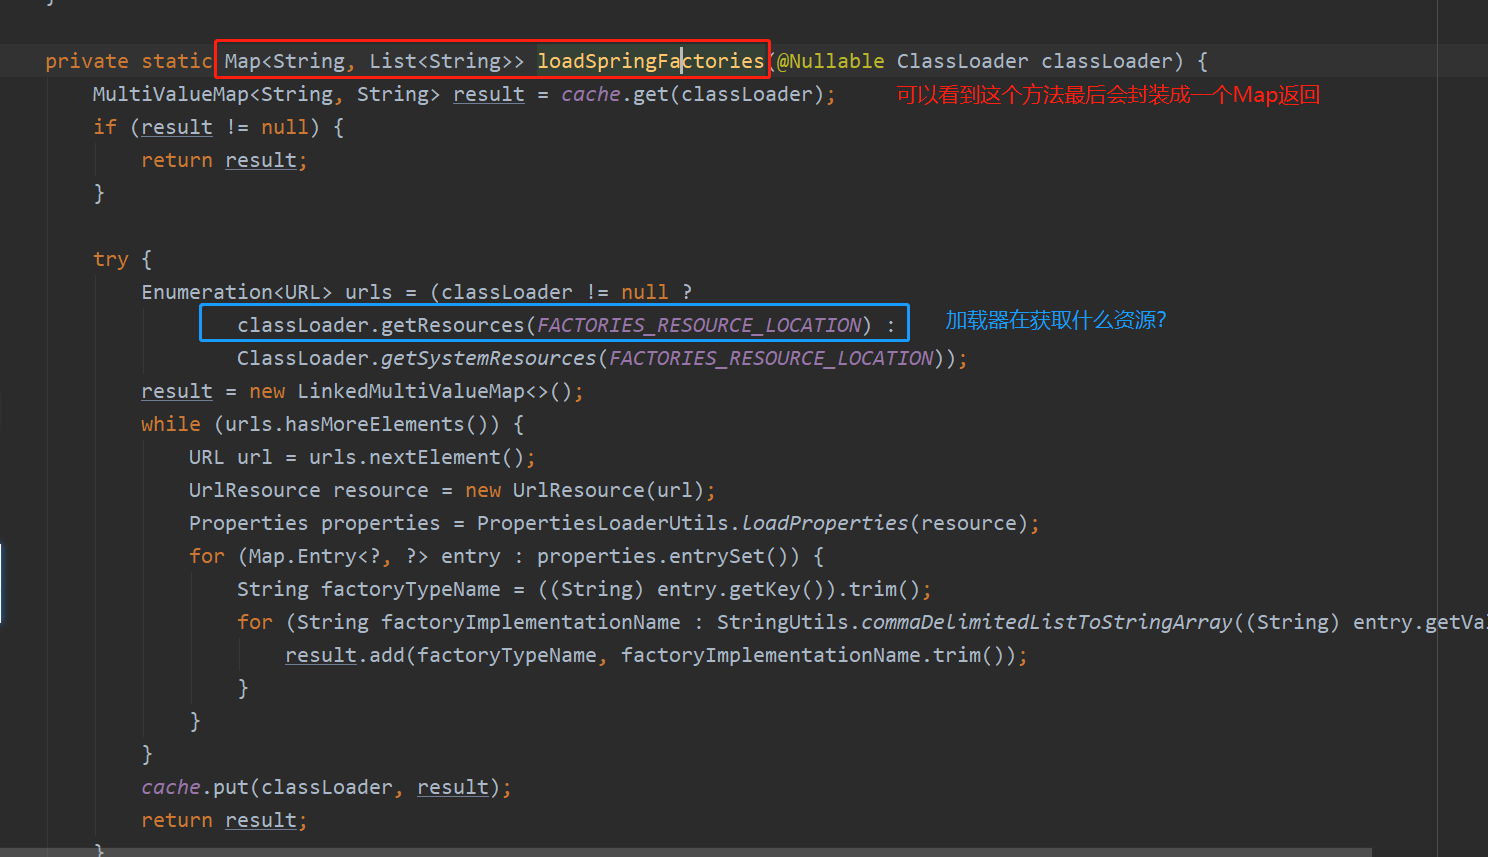Click the loadProperties method call

(x=825, y=523)
